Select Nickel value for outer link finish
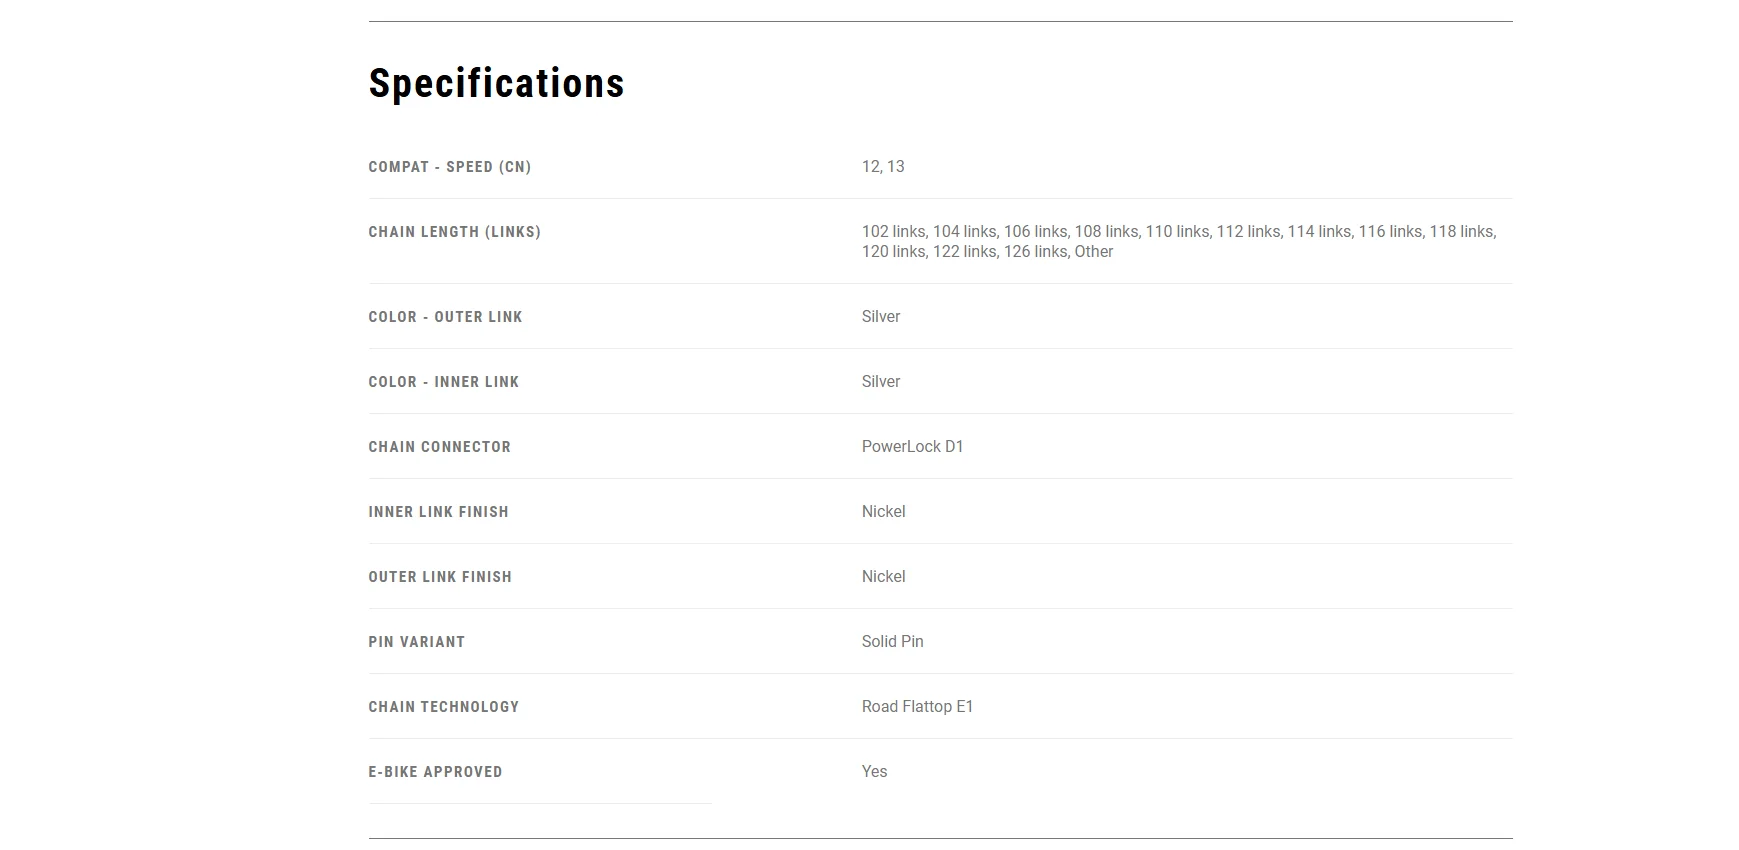 pyautogui.click(x=884, y=577)
